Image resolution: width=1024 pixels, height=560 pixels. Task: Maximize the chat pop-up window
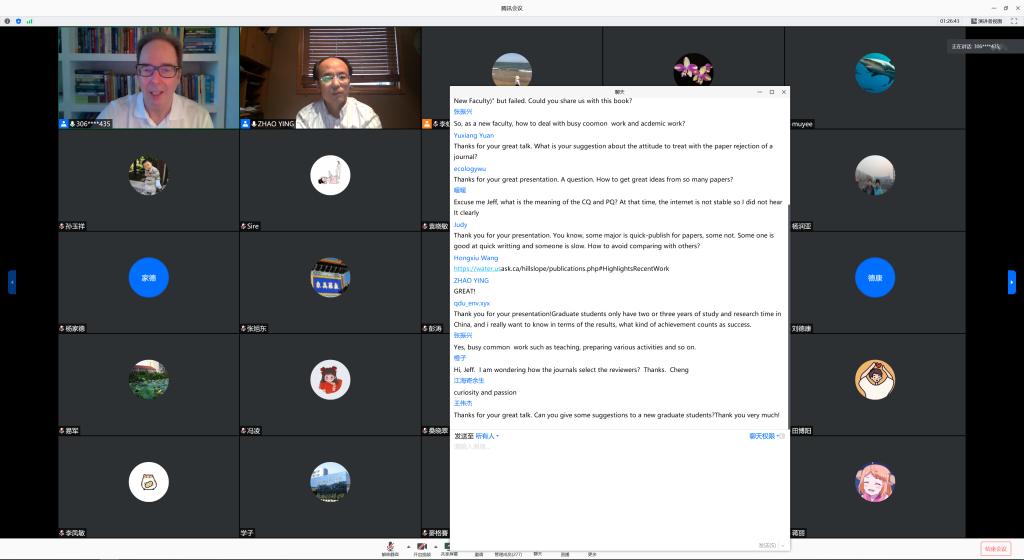[x=772, y=92]
